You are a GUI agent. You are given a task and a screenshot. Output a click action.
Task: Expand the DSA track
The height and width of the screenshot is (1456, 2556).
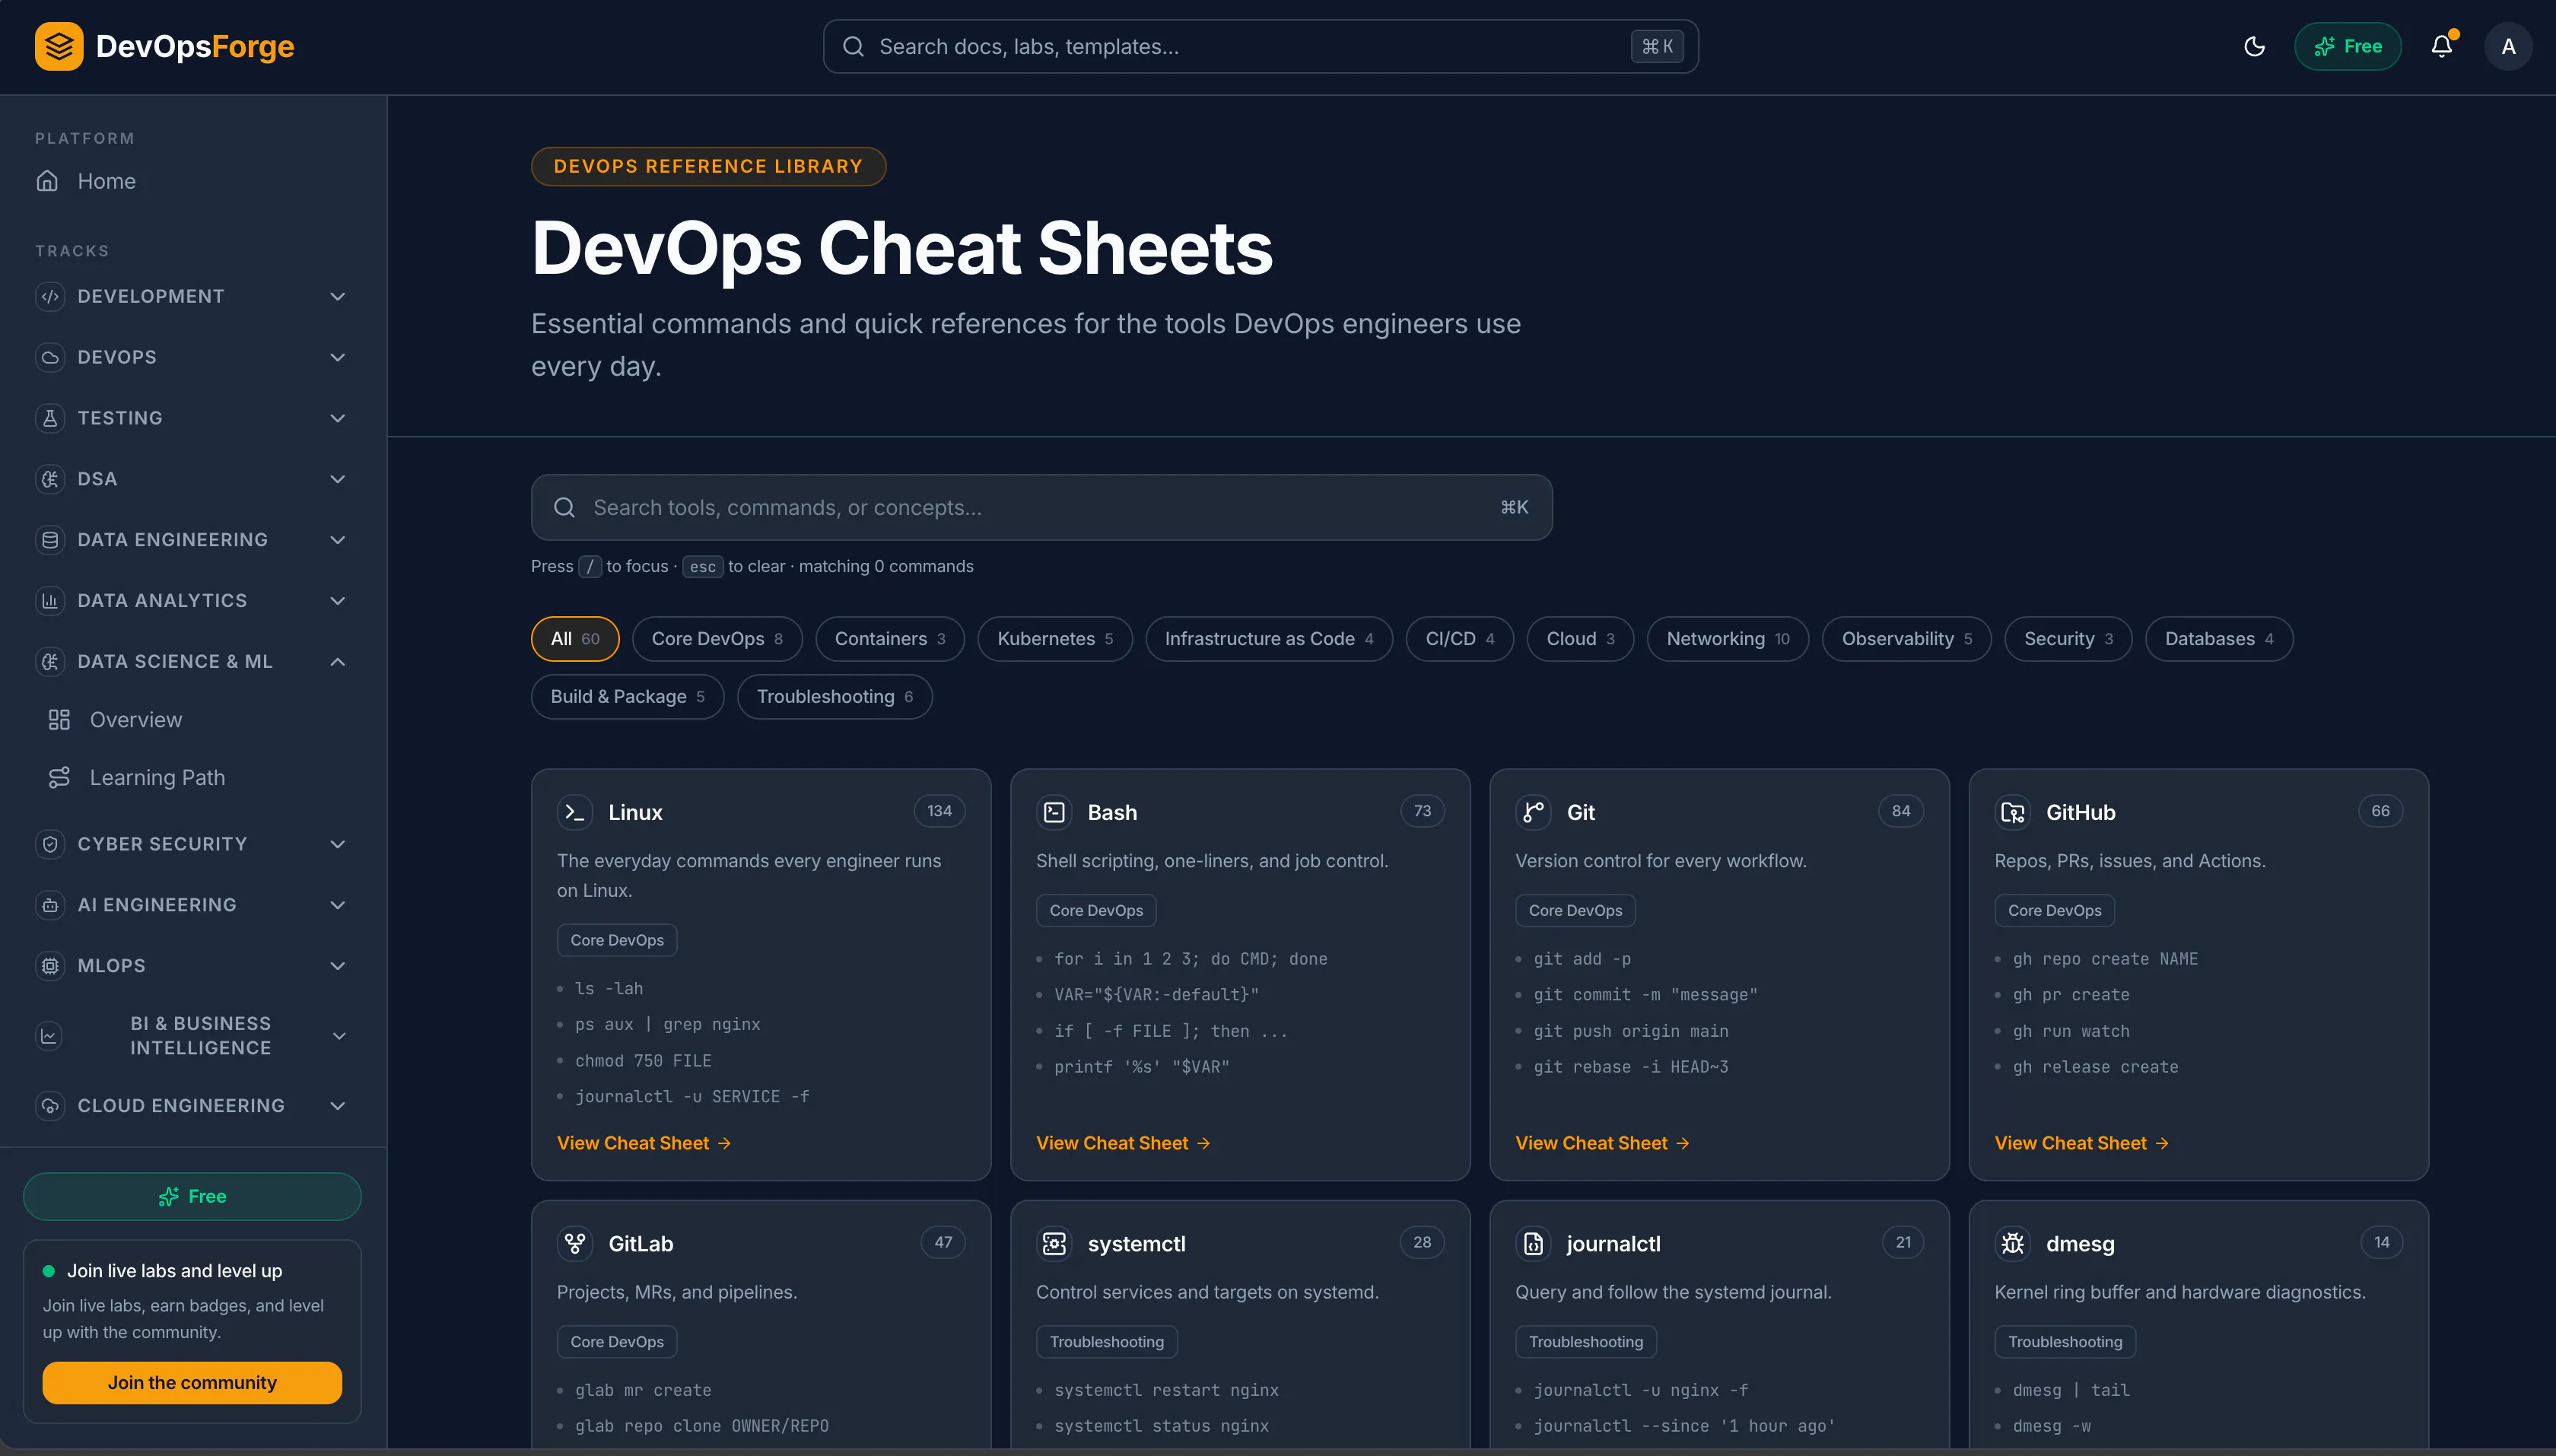tap(190, 479)
